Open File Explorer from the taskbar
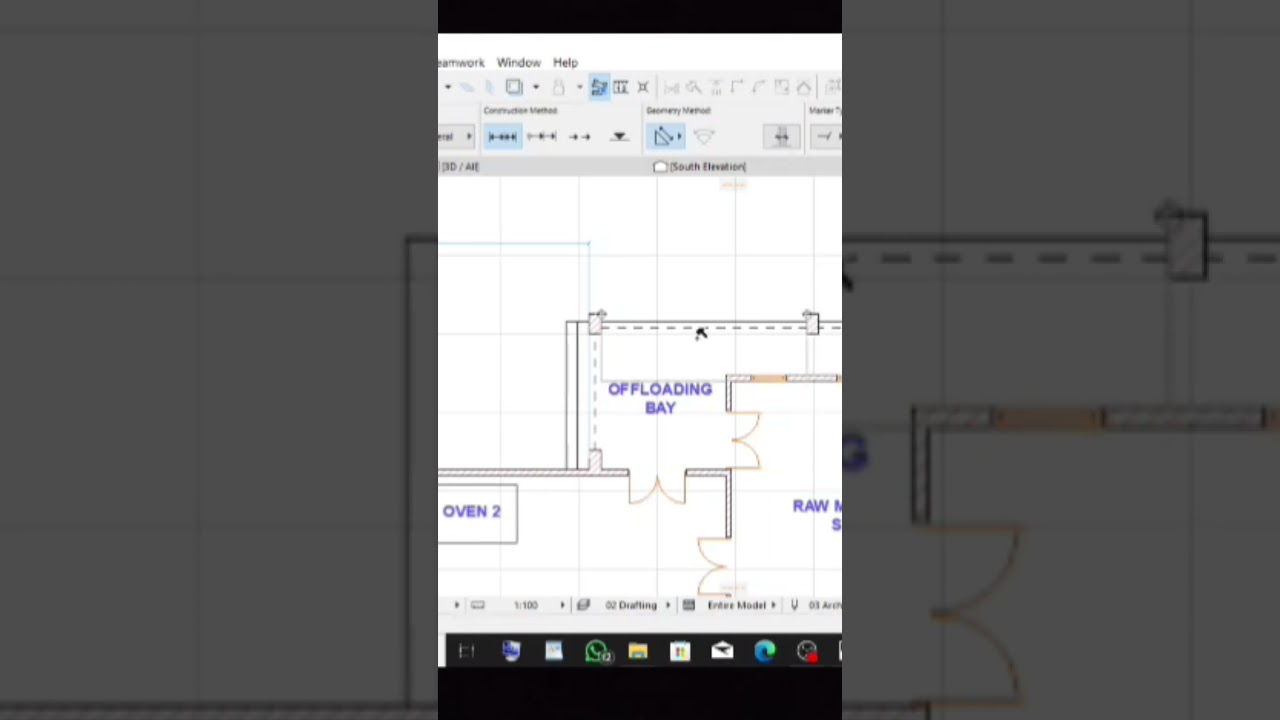The height and width of the screenshot is (720, 1280). [x=638, y=652]
